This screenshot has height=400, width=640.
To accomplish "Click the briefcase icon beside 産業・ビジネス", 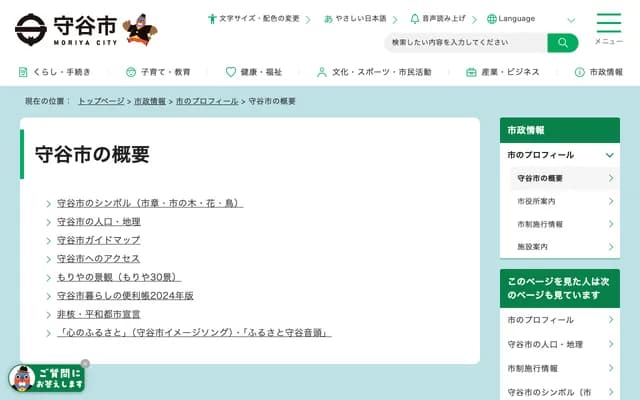I will 471,72.
